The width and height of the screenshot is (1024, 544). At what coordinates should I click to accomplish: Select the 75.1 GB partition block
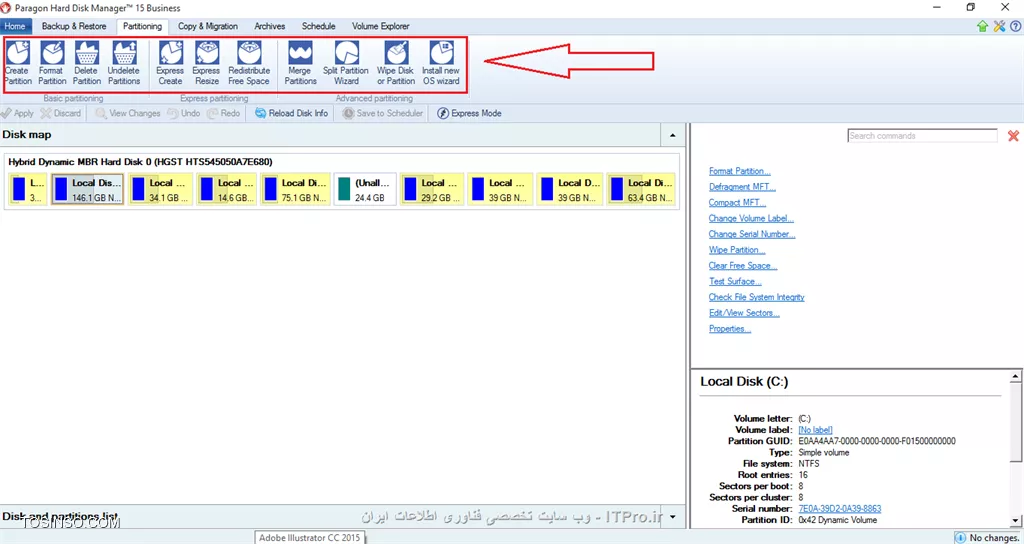click(x=295, y=189)
